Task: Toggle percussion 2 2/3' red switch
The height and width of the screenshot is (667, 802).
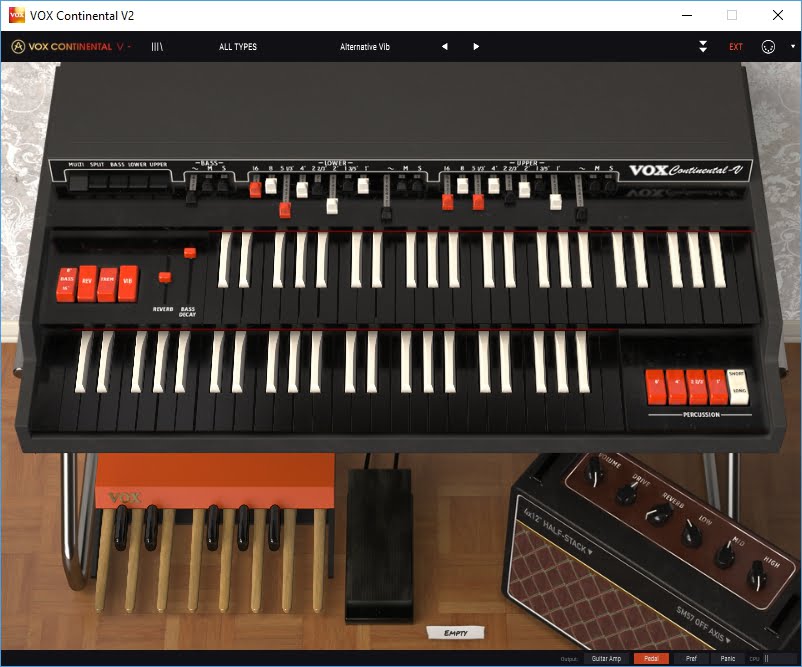Action: click(x=697, y=387)
